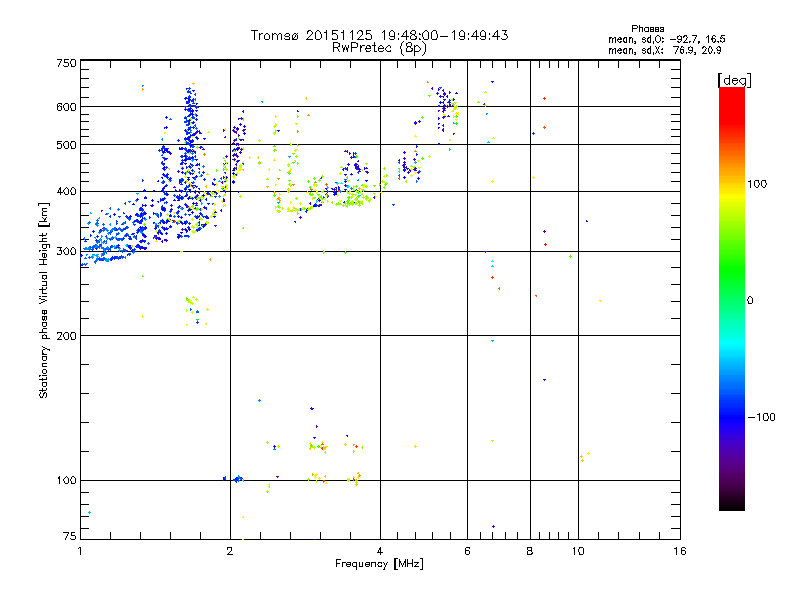The height and width of the screenshot is (600, 800).
Task: Click the 'Frequency [MHz]' axis label
Action: click(x=379, y=564)
